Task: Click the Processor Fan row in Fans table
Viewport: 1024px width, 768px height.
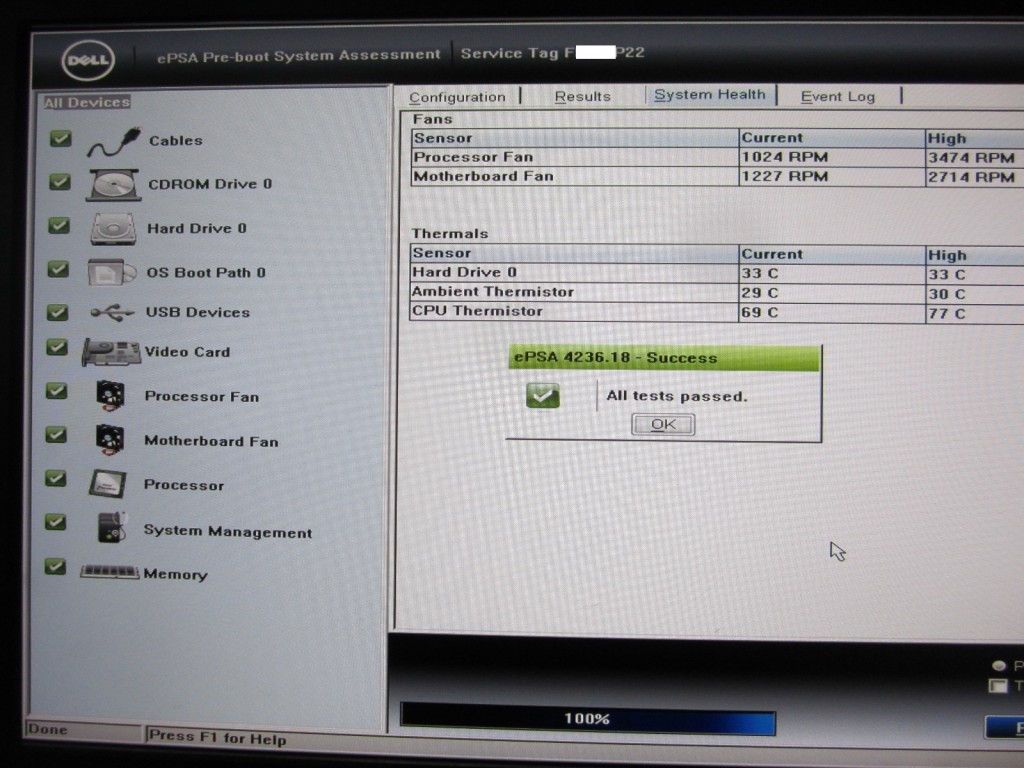Action: coord(717,157)
